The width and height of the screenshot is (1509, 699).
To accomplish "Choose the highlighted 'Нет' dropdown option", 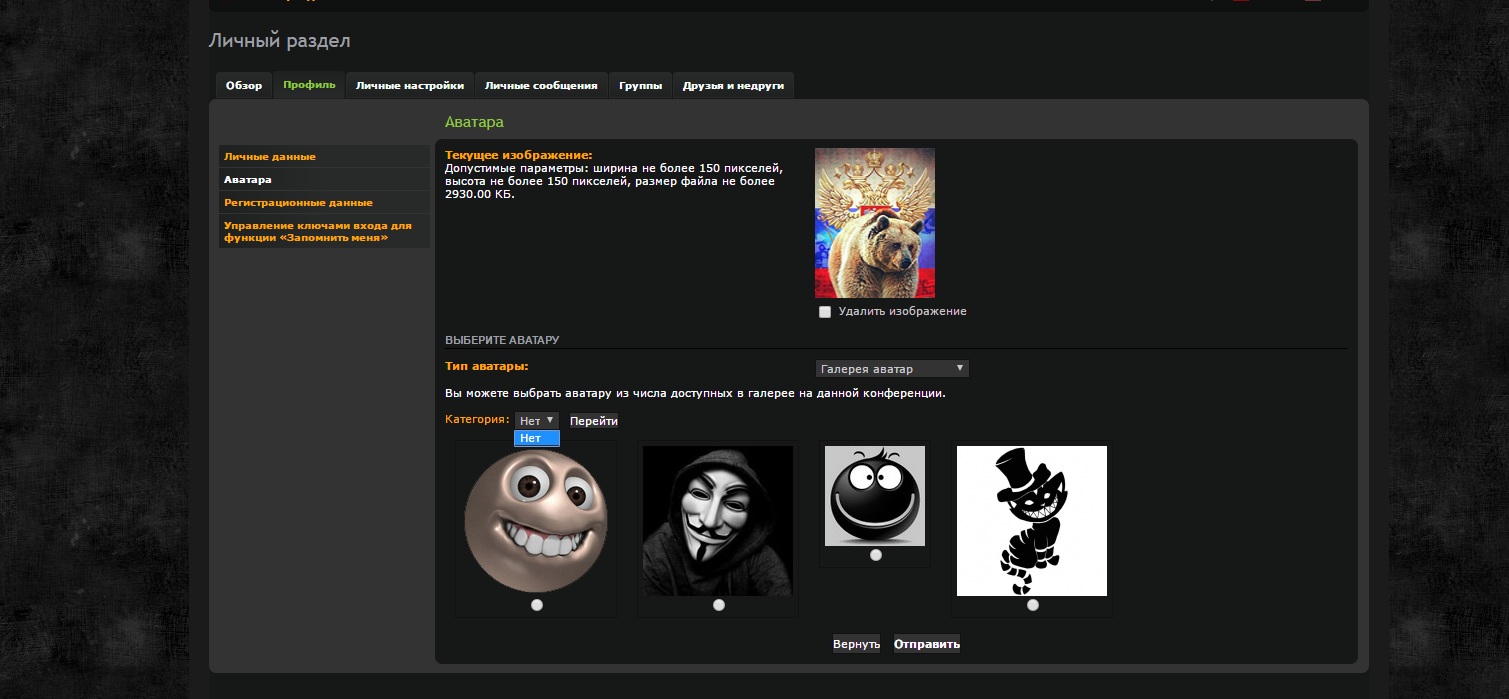I will pos(536,438).
